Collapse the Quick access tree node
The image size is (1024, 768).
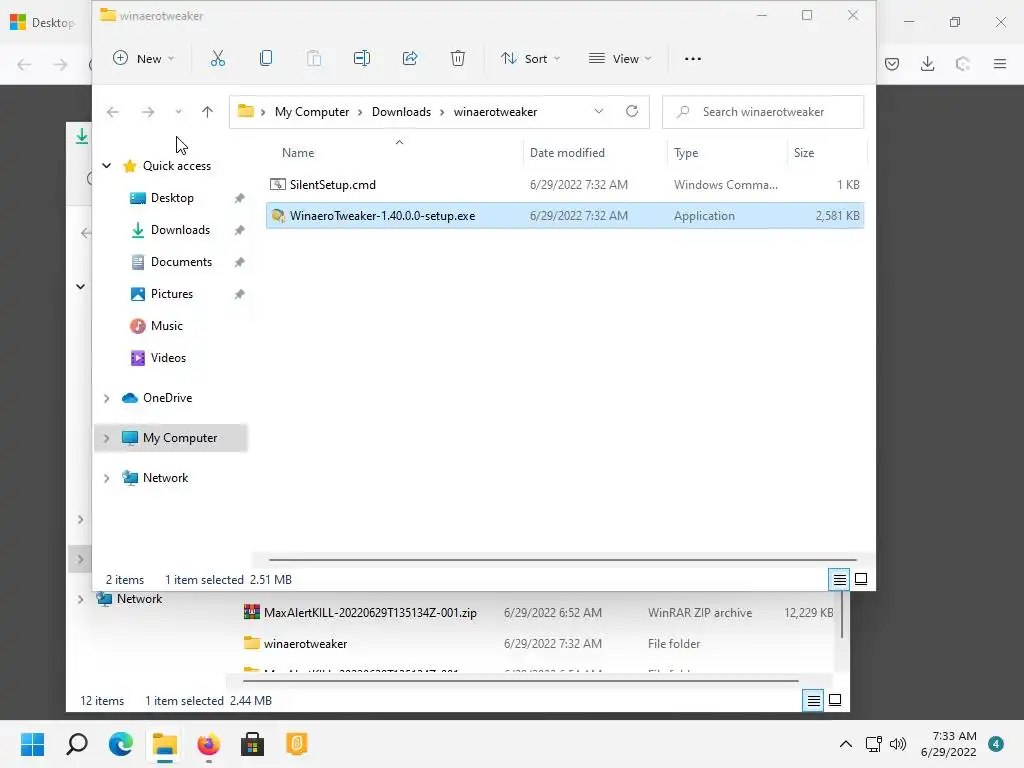click(106, 166)
